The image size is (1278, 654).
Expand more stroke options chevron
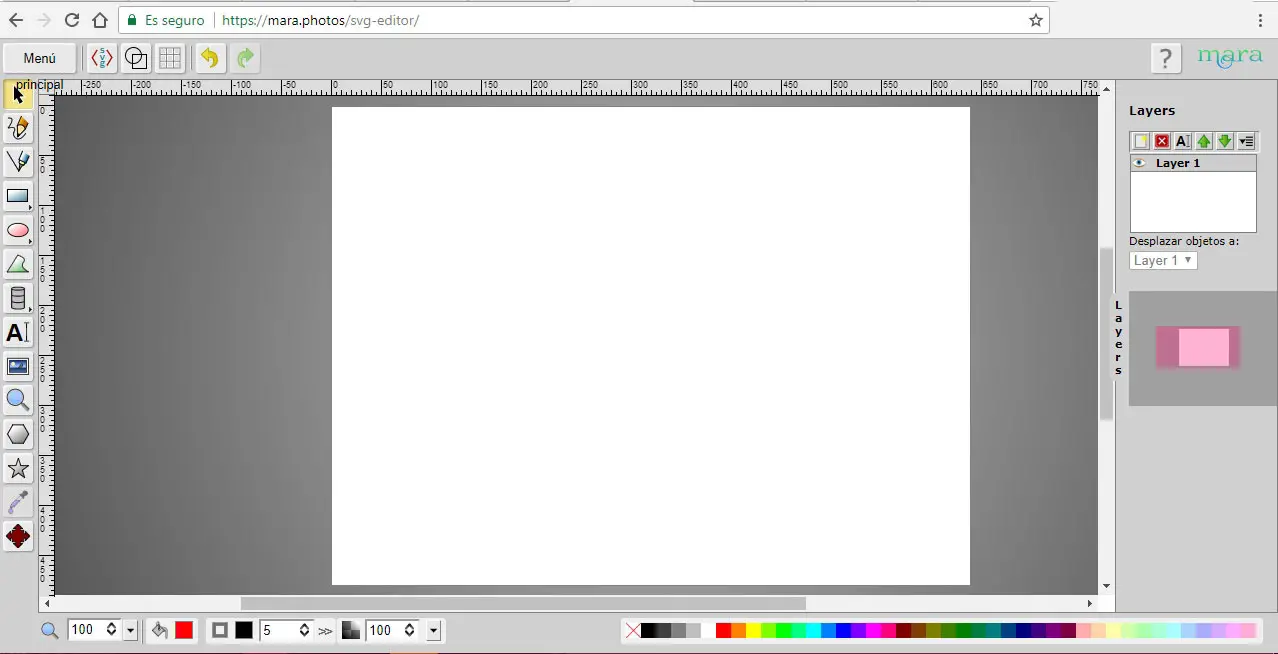click(325, 631)
